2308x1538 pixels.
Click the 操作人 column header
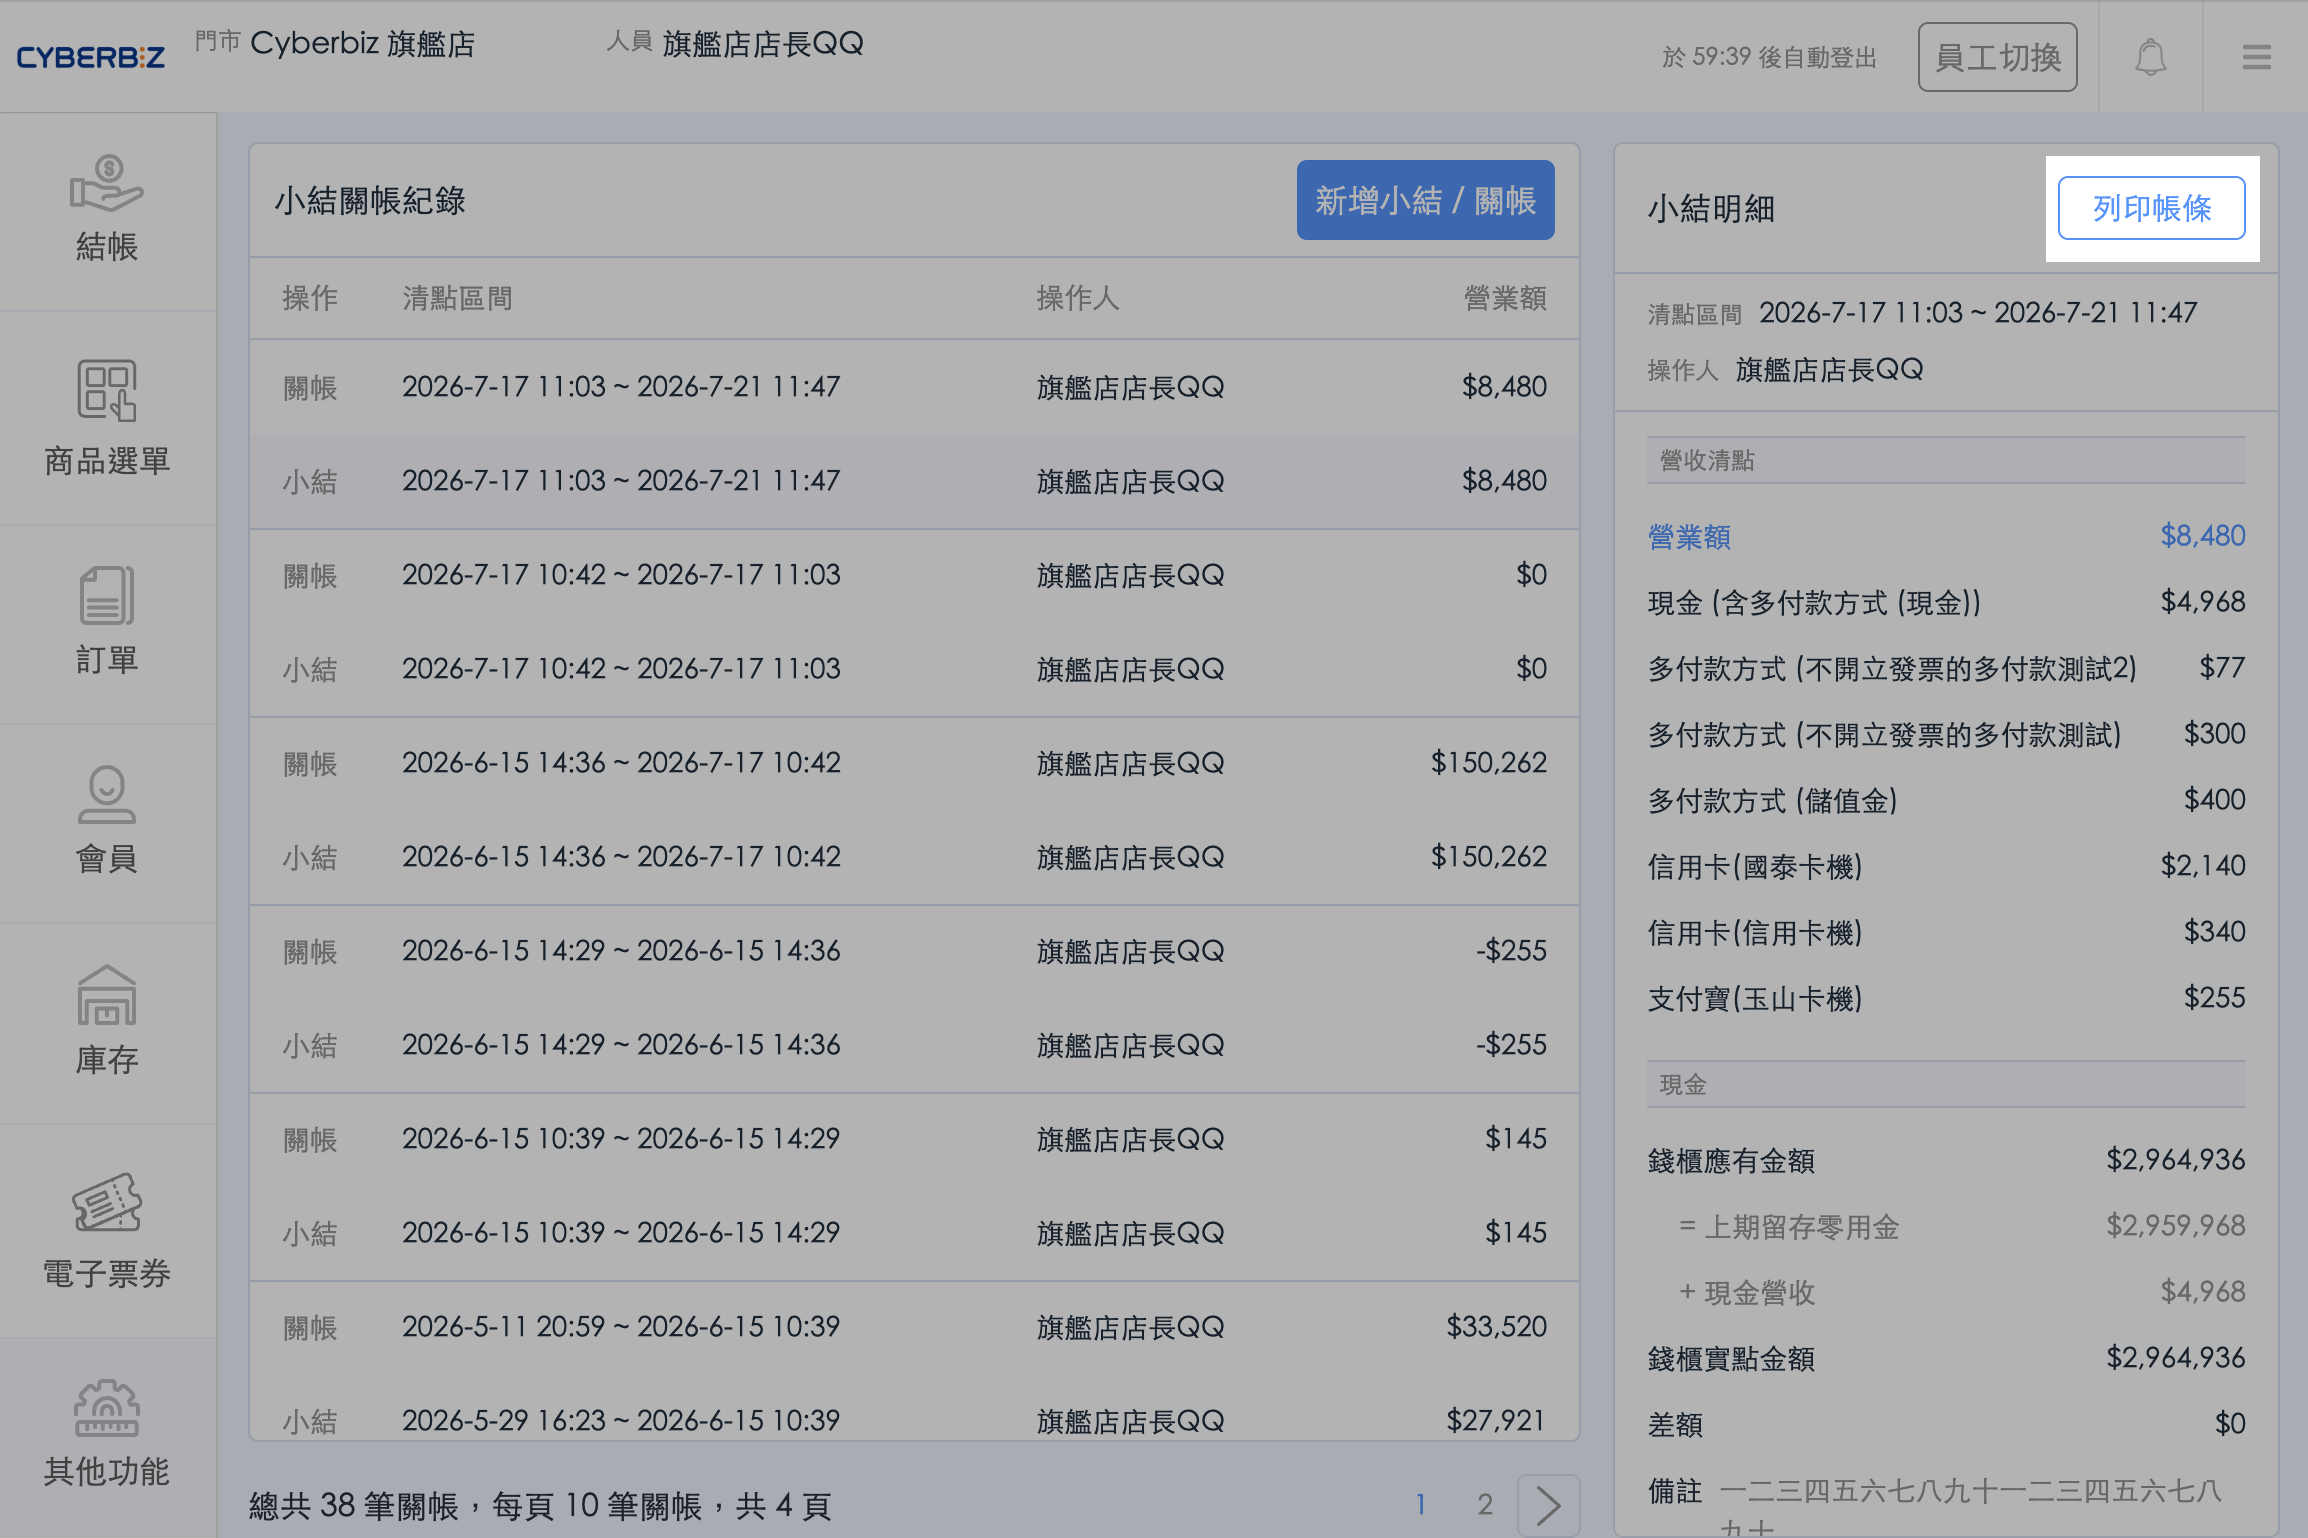1077,298
